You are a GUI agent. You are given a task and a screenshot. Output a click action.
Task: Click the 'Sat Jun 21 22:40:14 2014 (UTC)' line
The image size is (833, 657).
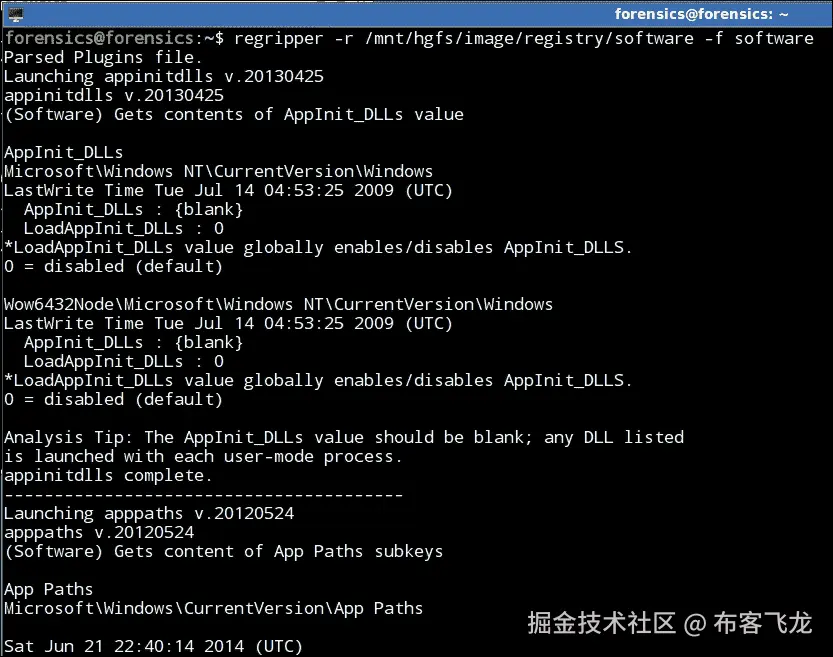point(153,646)
